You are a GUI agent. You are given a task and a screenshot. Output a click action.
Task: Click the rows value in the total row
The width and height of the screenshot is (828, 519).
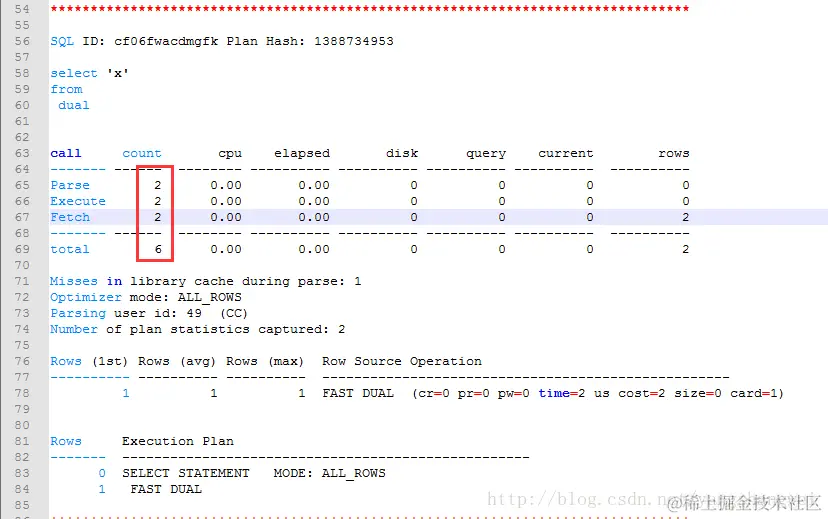click(x=685, y=249)
